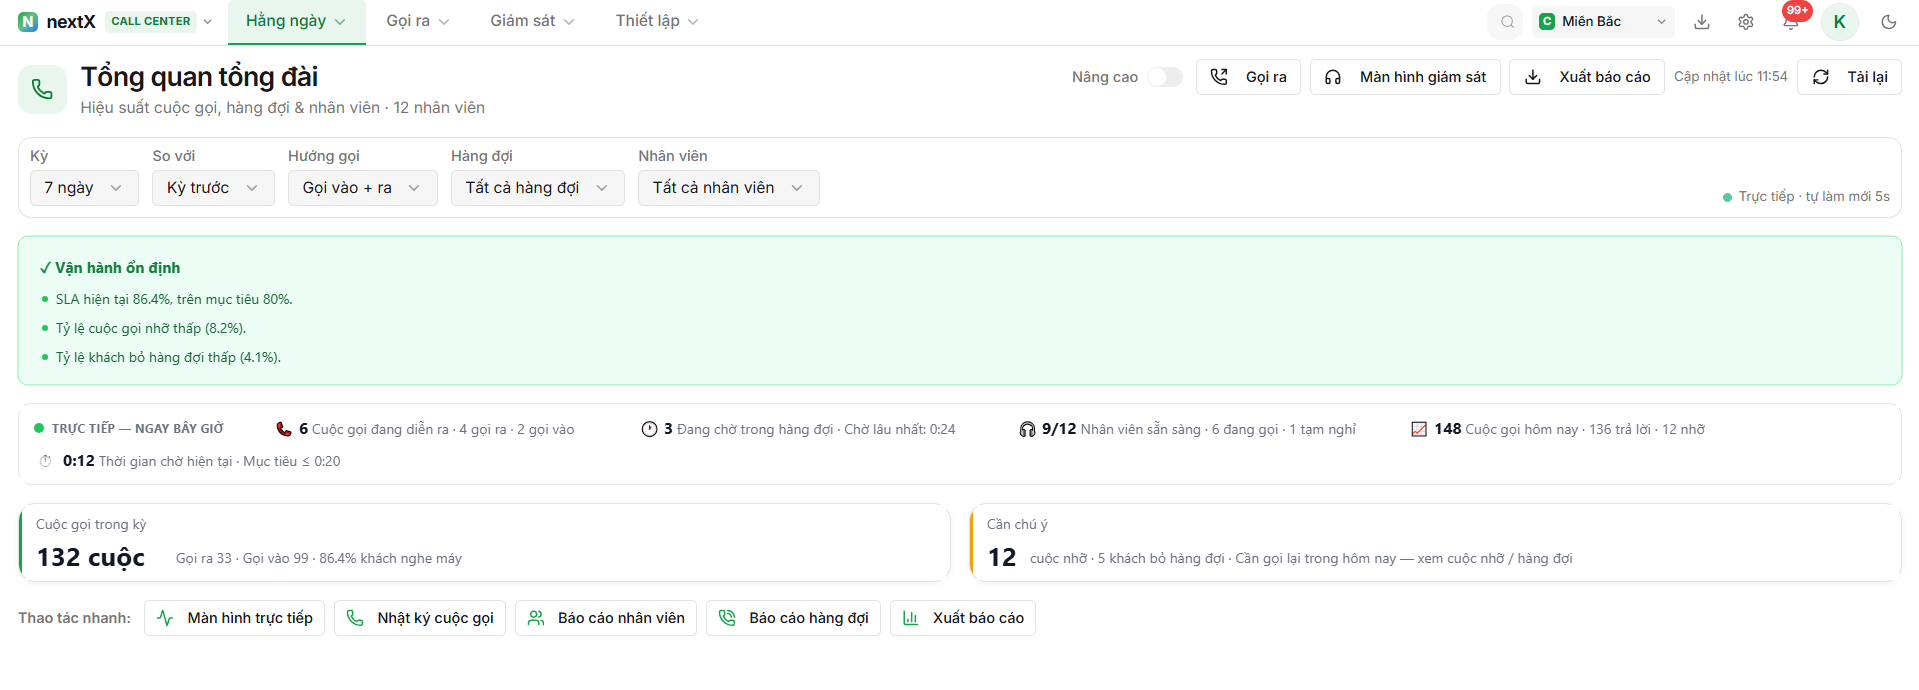Open the Tất cả hàng đợi dropdown
This screenshot has height=690, width=1919.
(537, 188)
